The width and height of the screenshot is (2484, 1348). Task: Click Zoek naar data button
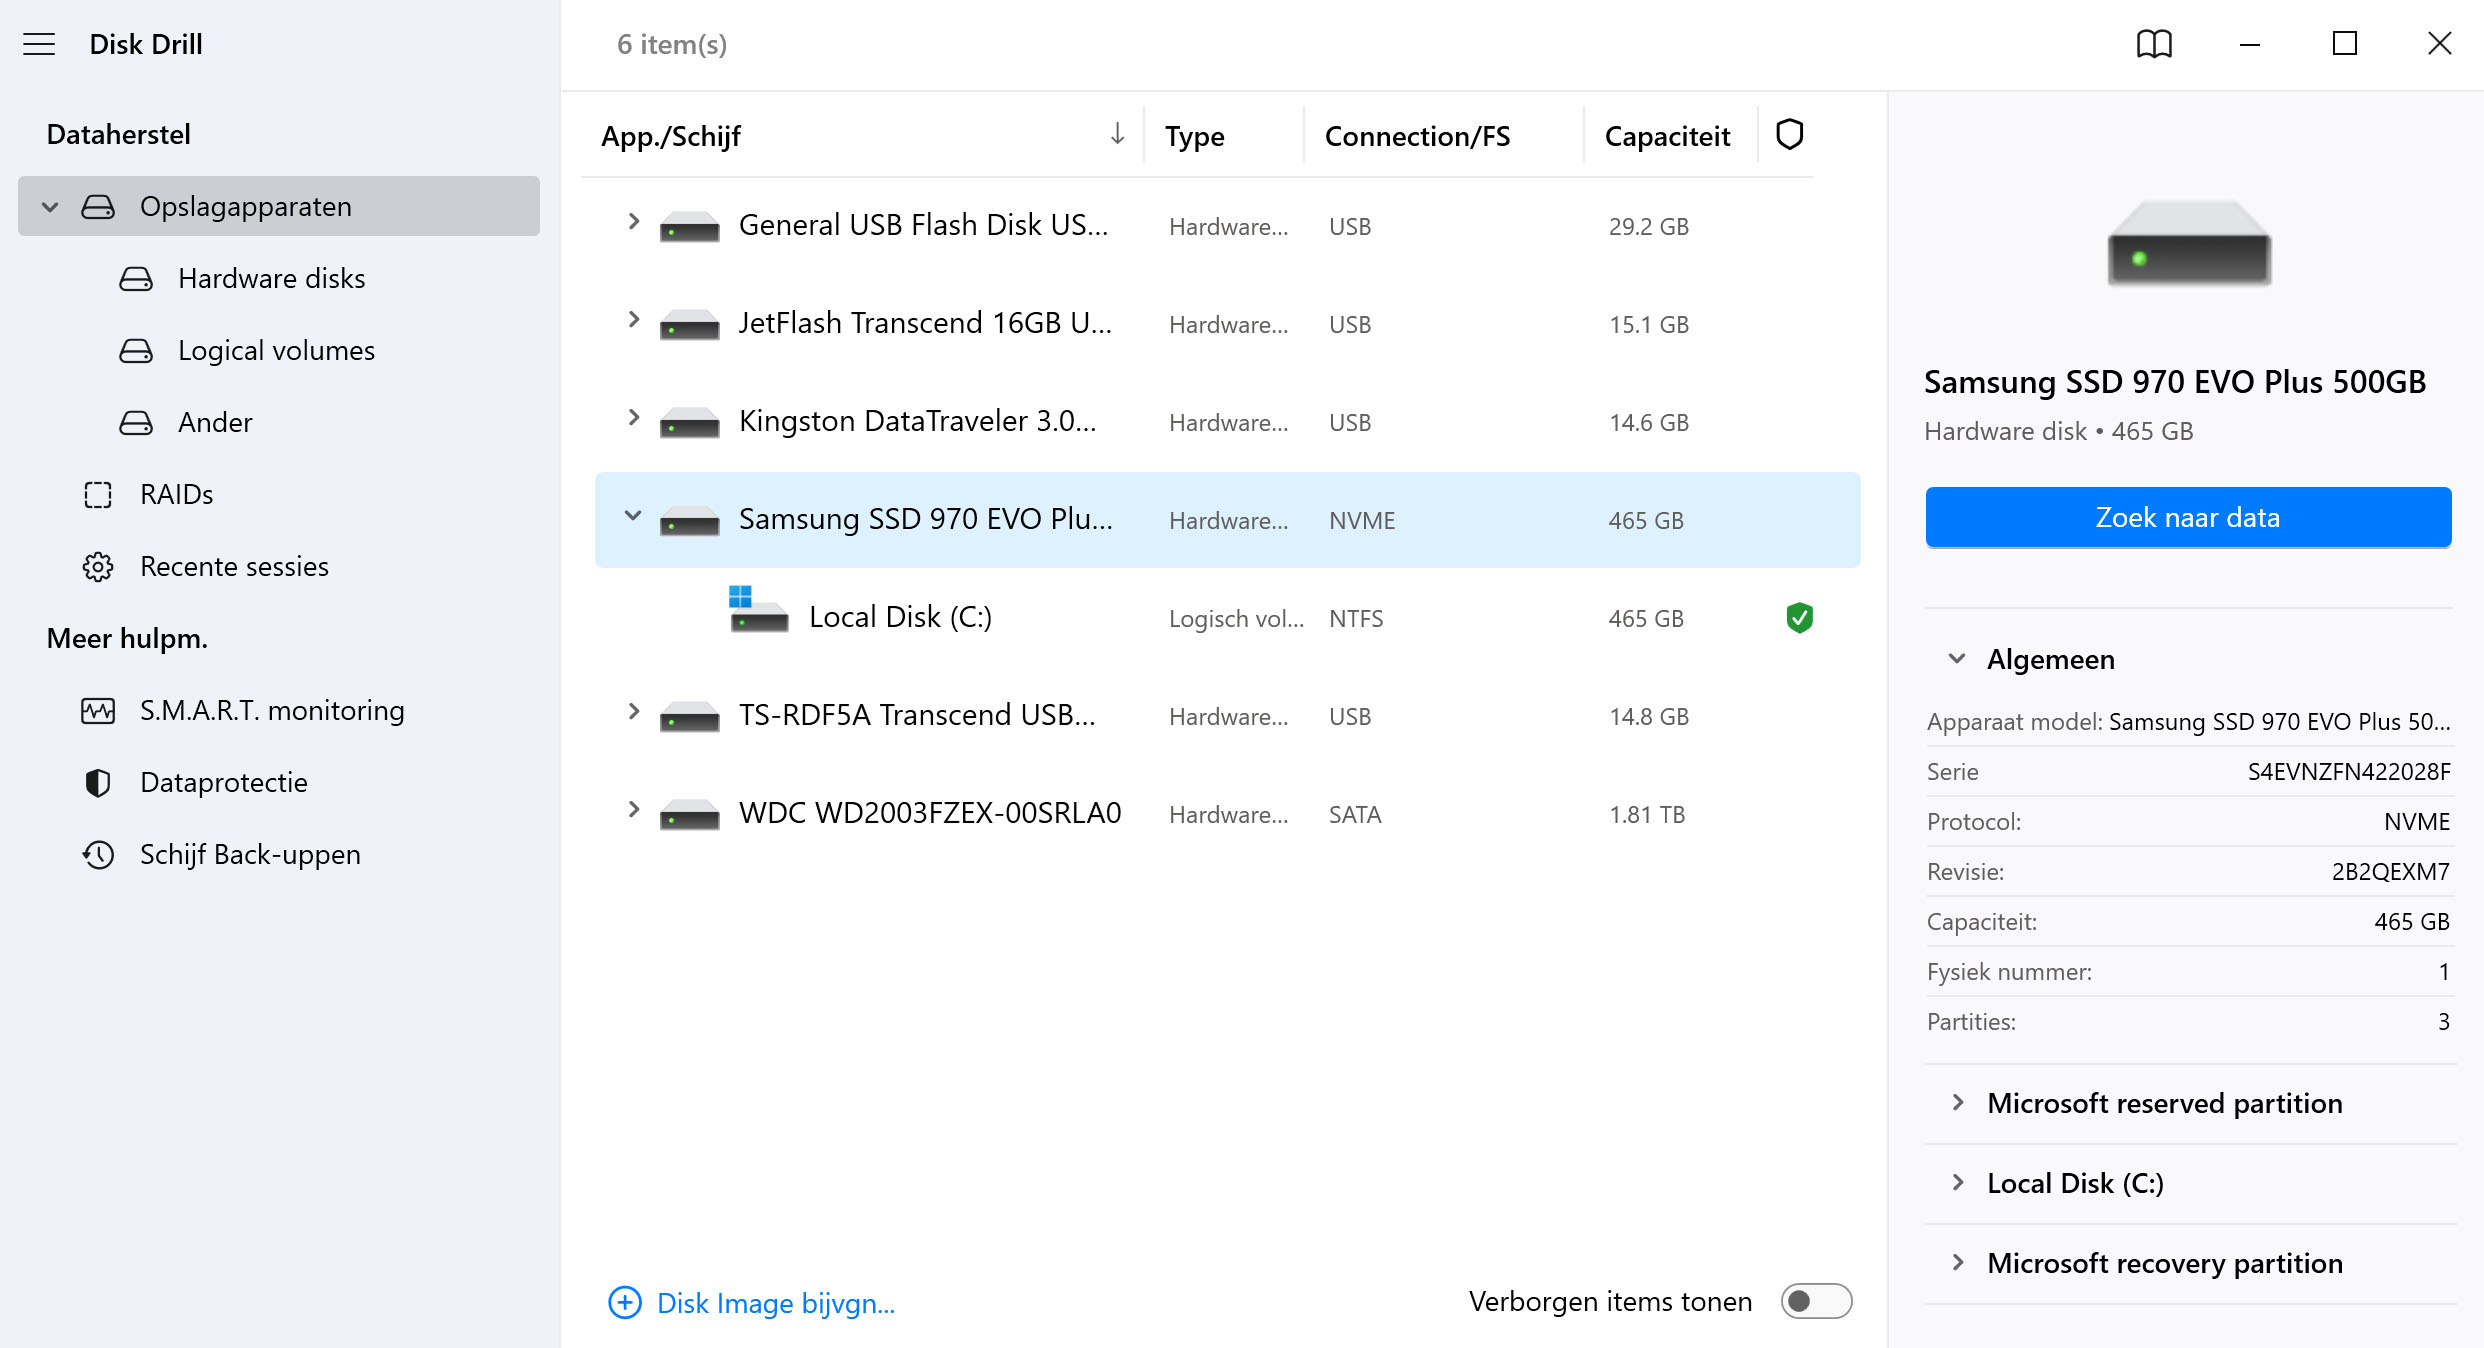click(2187, 518)
